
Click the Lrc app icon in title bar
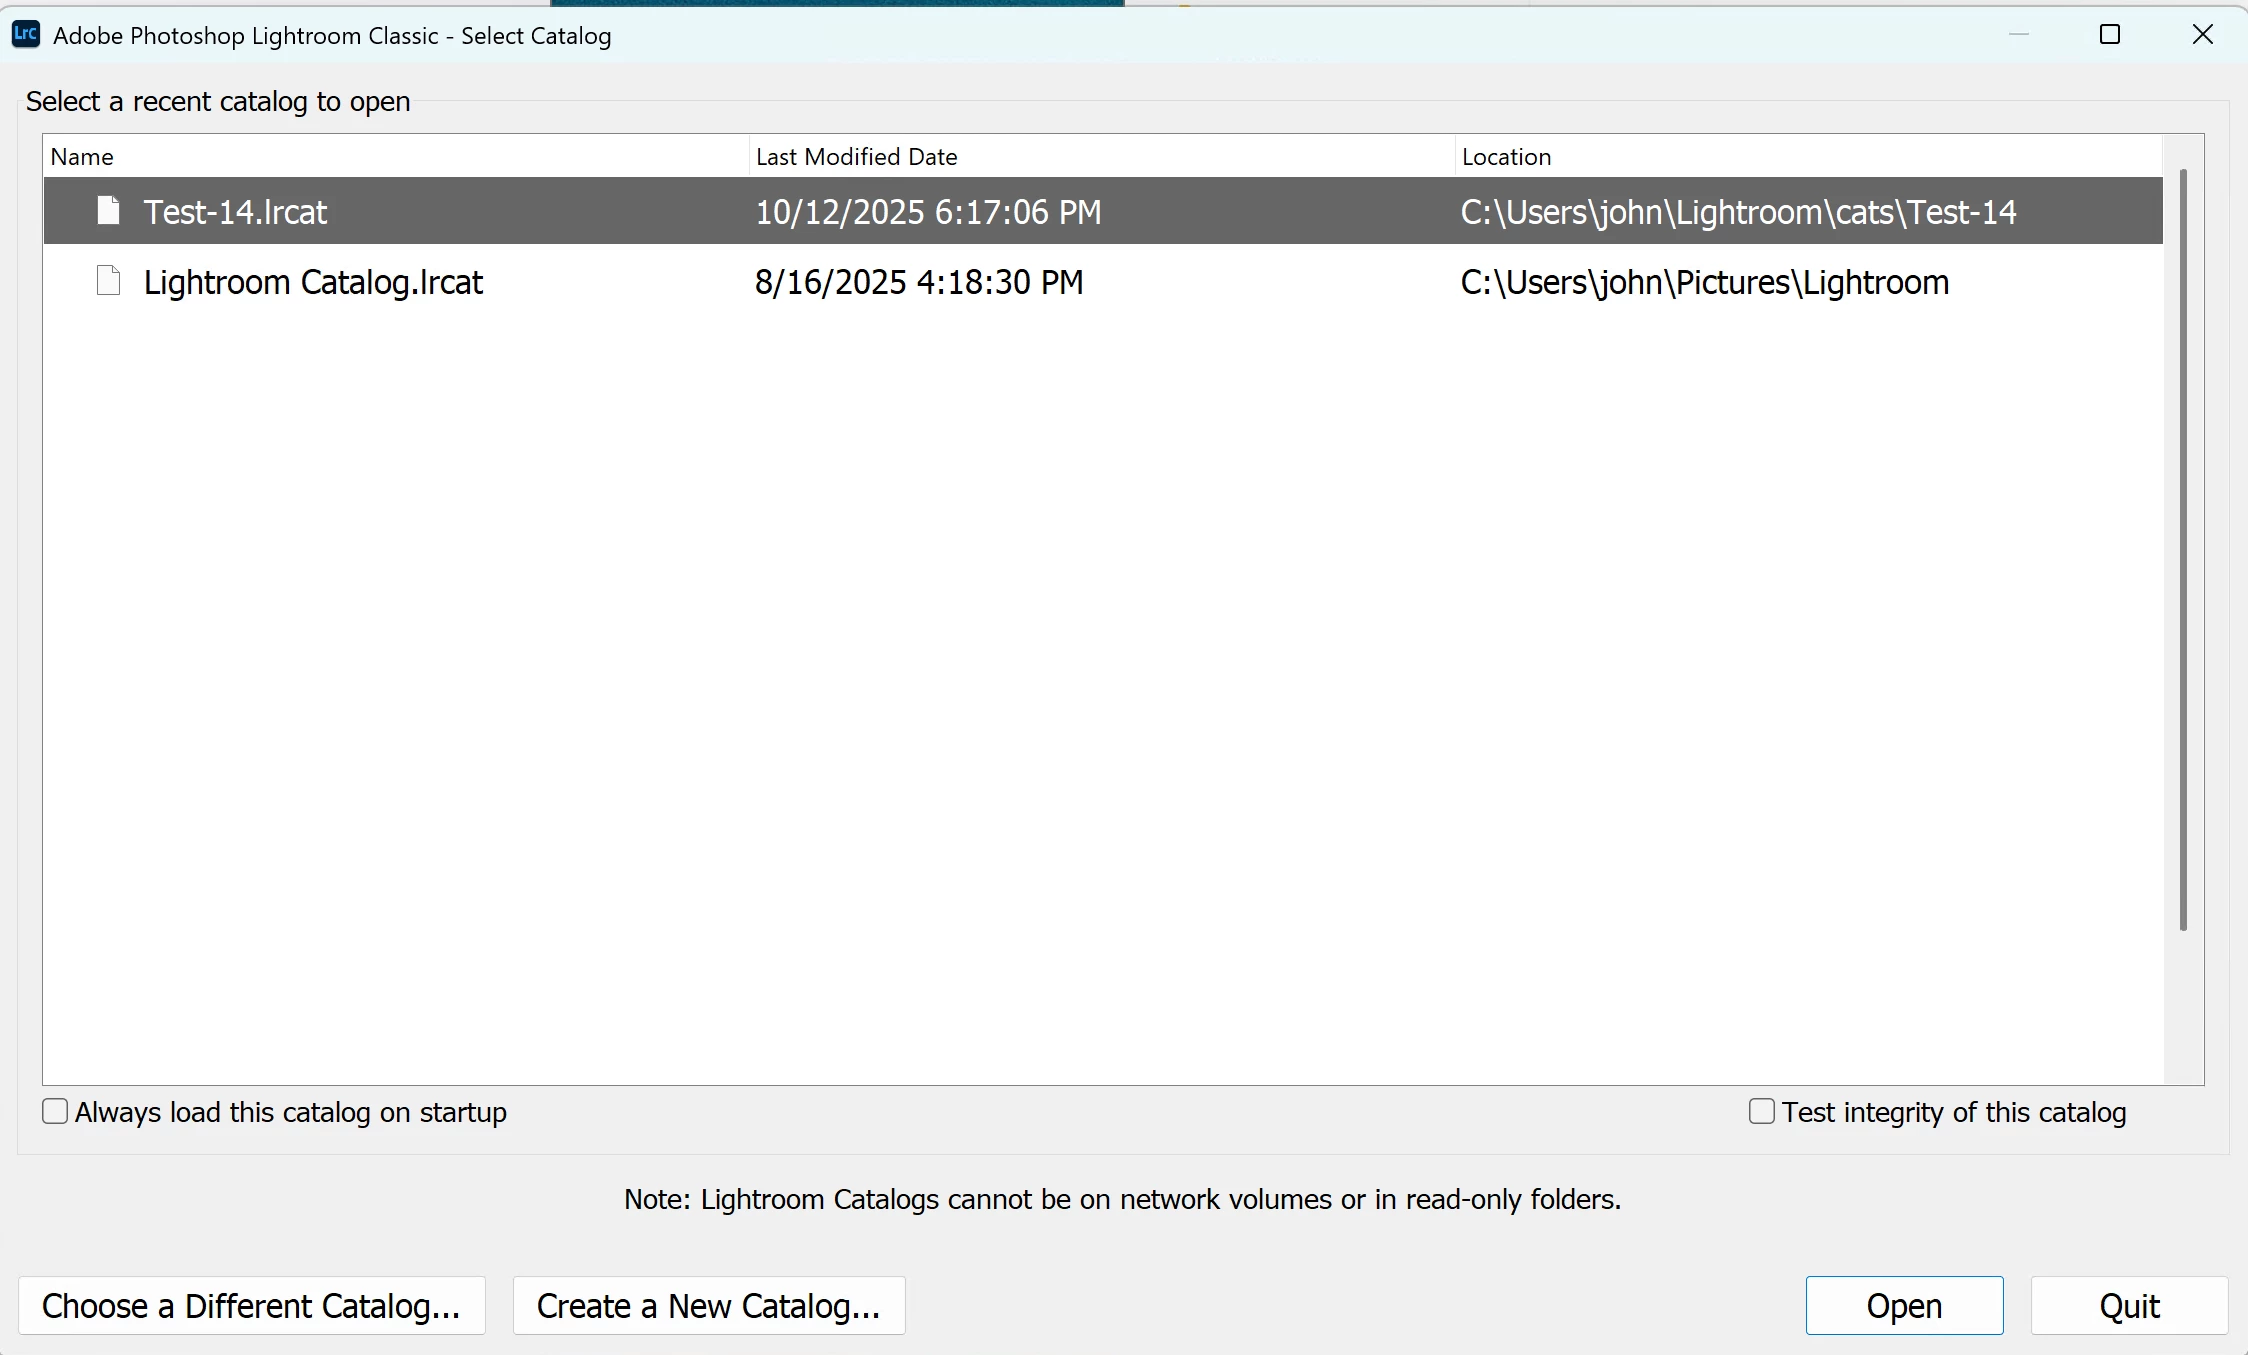point(25,35)
